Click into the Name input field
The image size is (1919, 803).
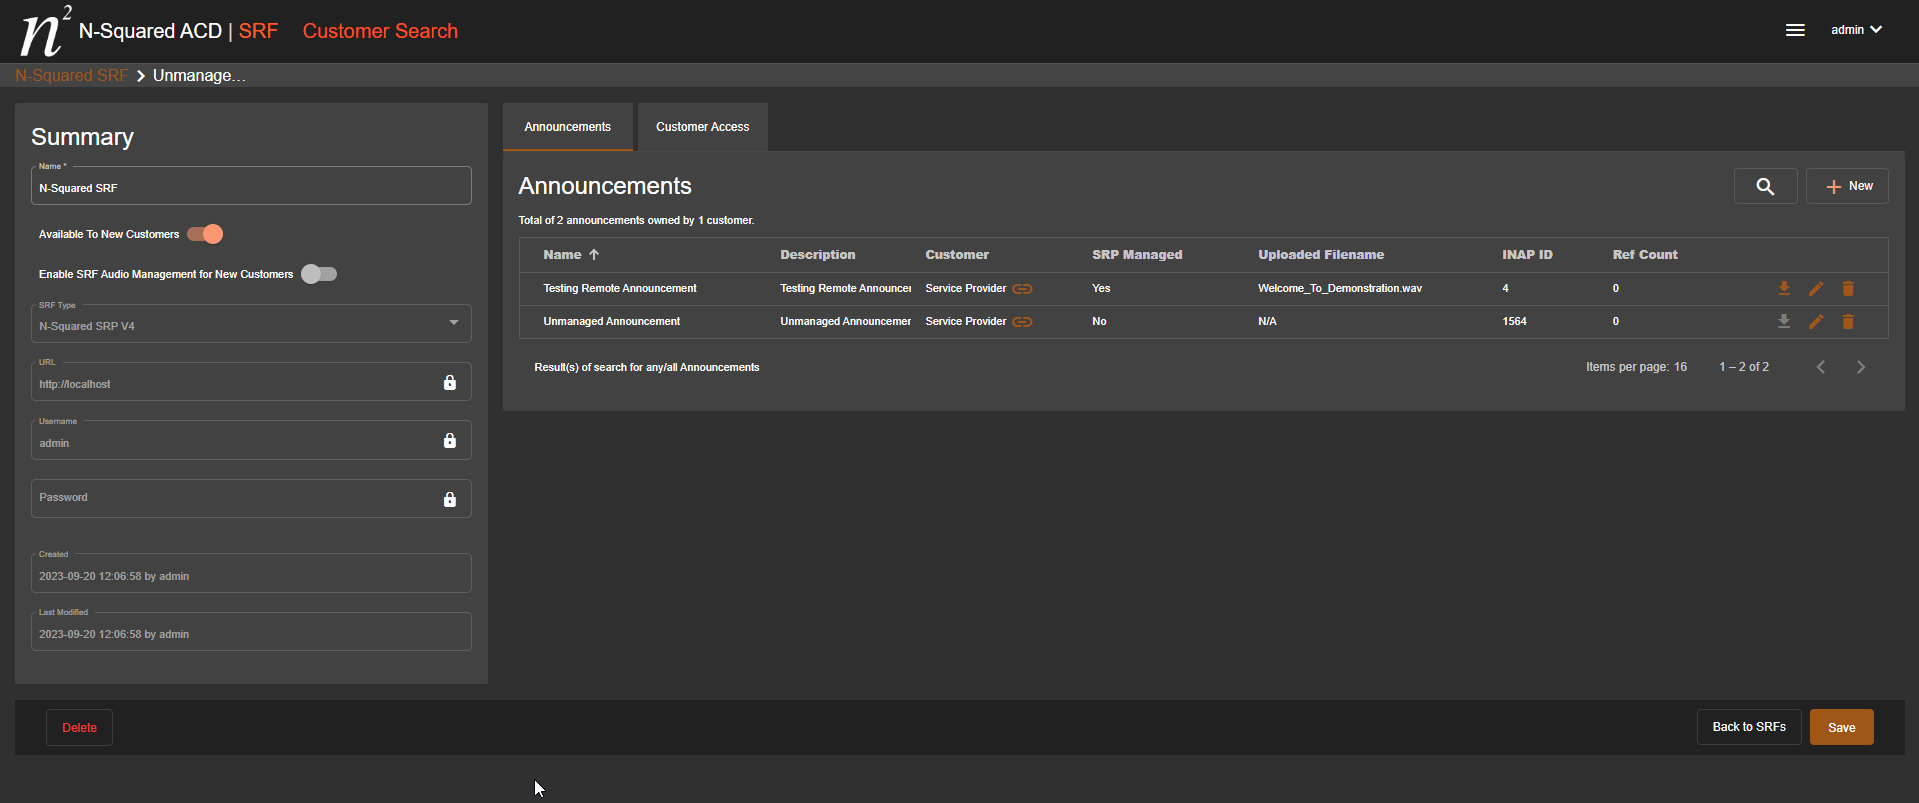click(250, 188)
